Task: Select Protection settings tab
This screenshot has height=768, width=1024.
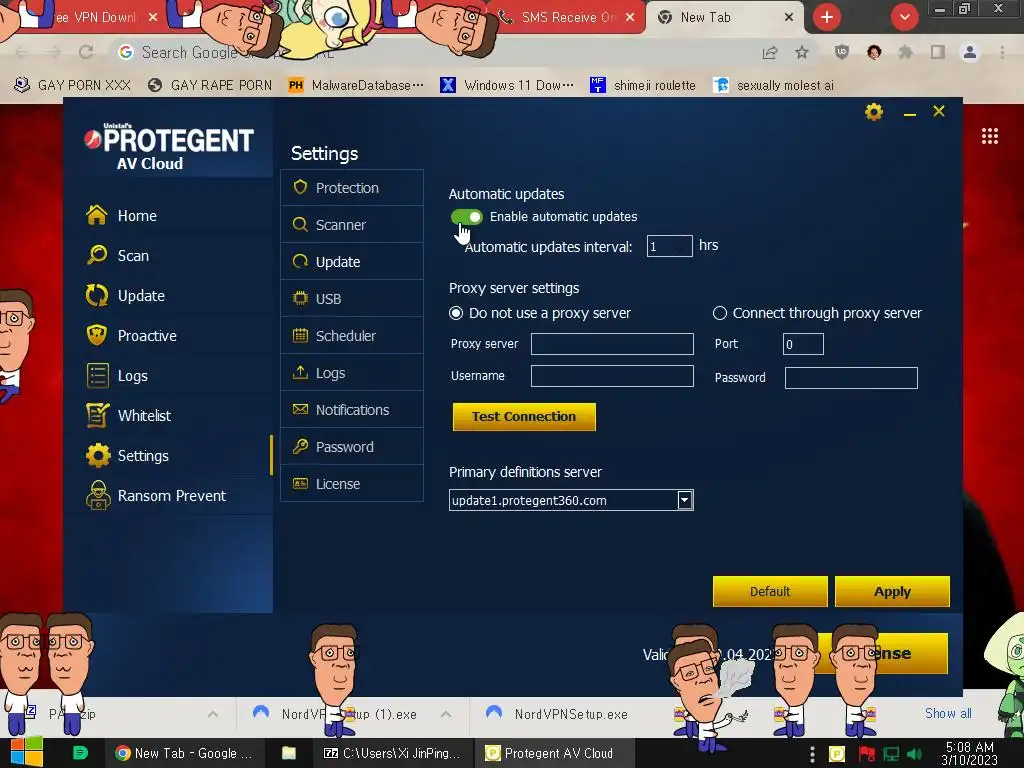Action: (352, 188)
